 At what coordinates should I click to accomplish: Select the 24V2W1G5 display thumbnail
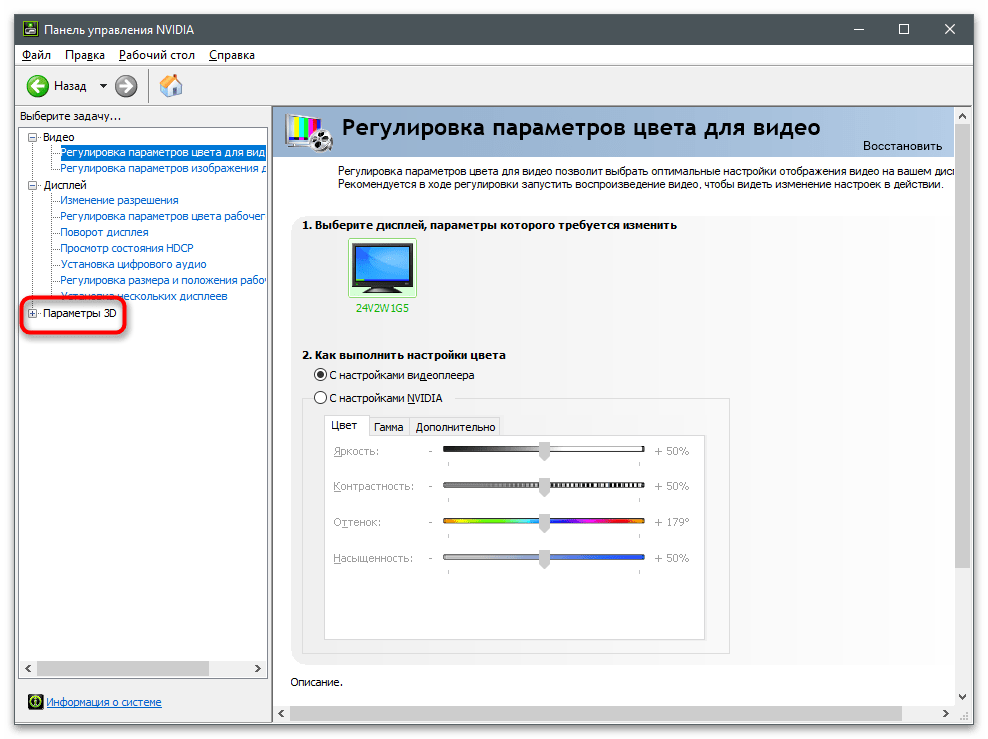pyautogui.click(x=382, y=268)
